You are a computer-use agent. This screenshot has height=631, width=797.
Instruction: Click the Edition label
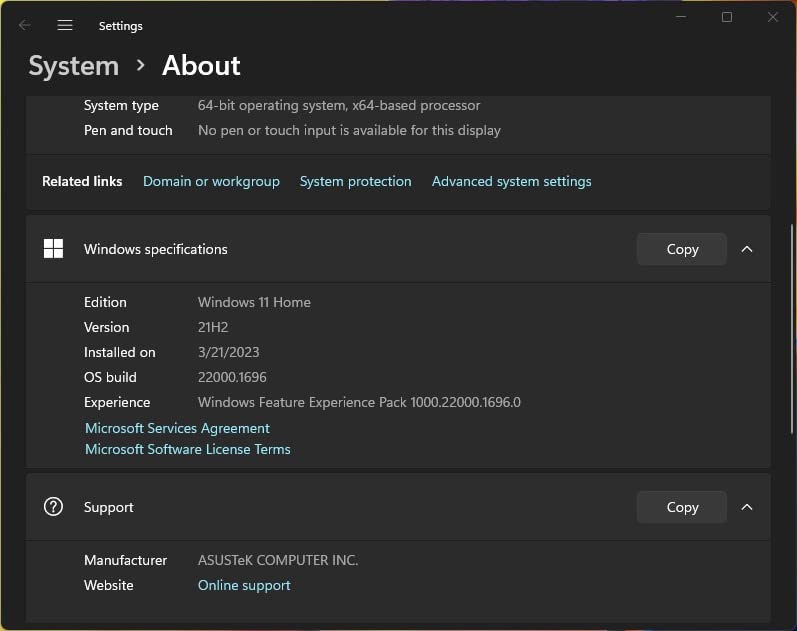click(x=105, y=302)
